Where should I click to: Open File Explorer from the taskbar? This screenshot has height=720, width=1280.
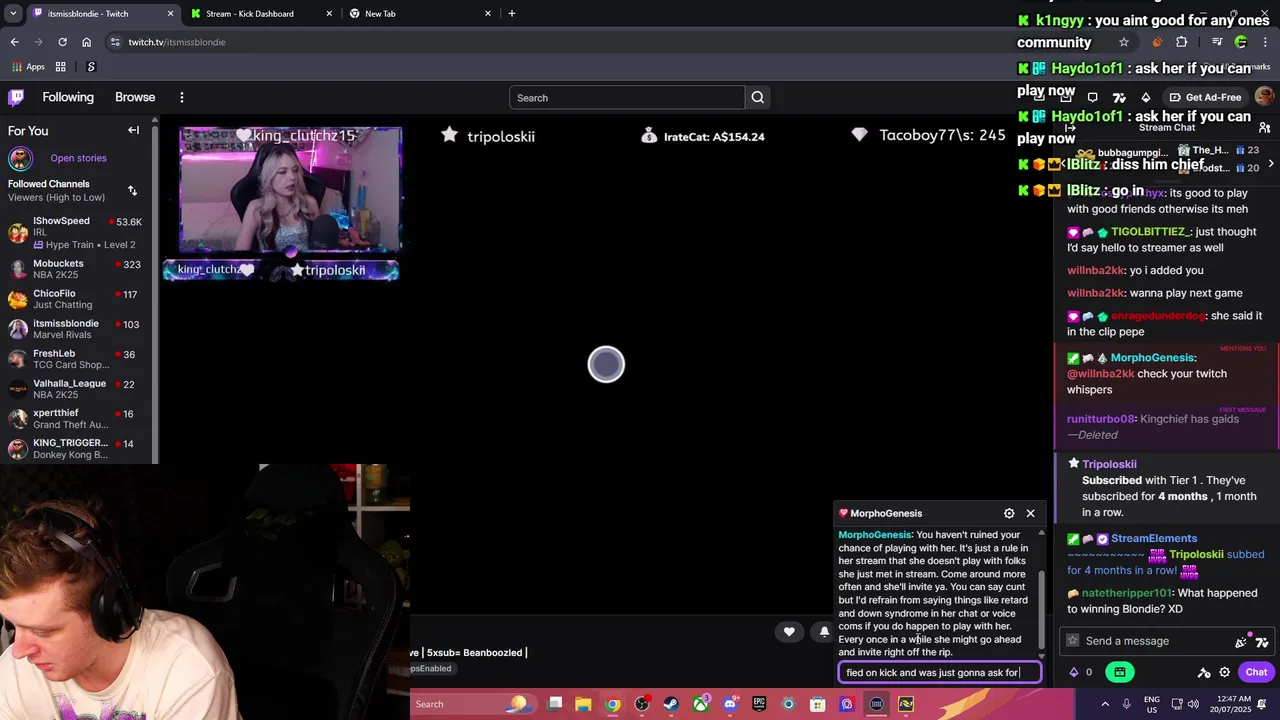point(583,704)
